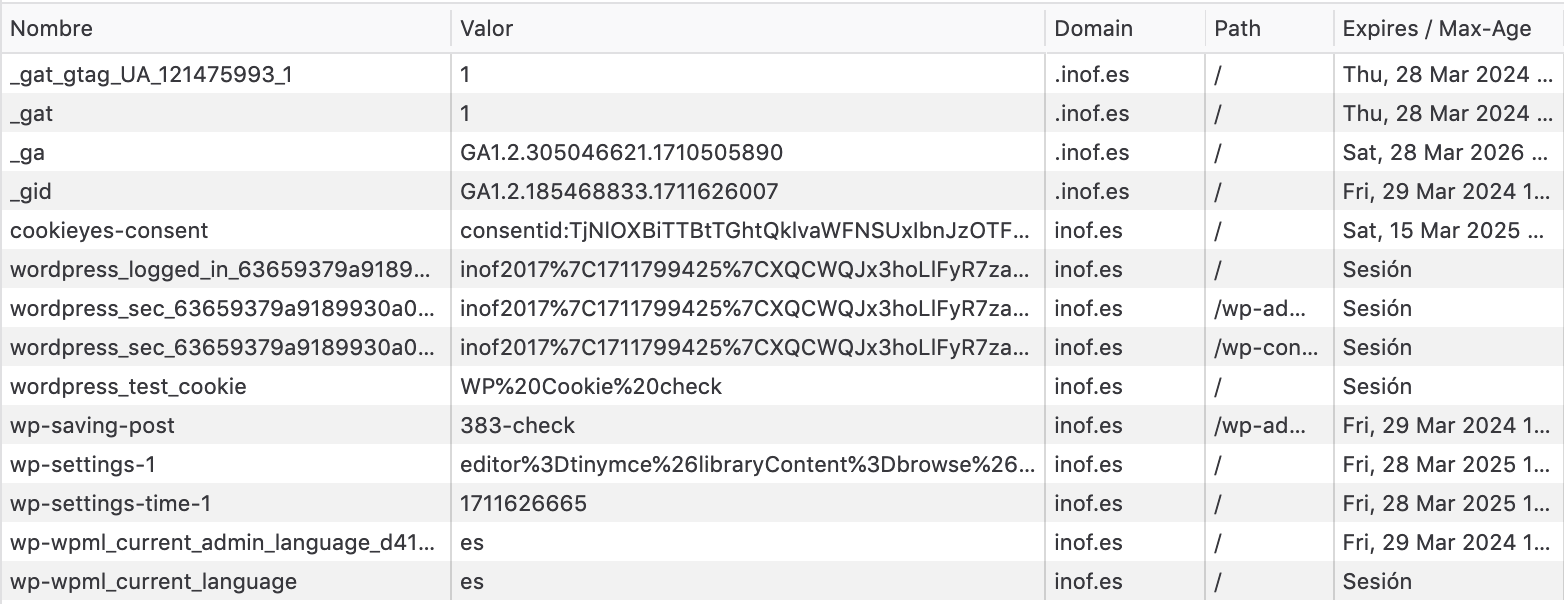Click the wp-wpml_current_language cookie
Viewport: 1564px width, 604px height.
(x=153, y=582)
